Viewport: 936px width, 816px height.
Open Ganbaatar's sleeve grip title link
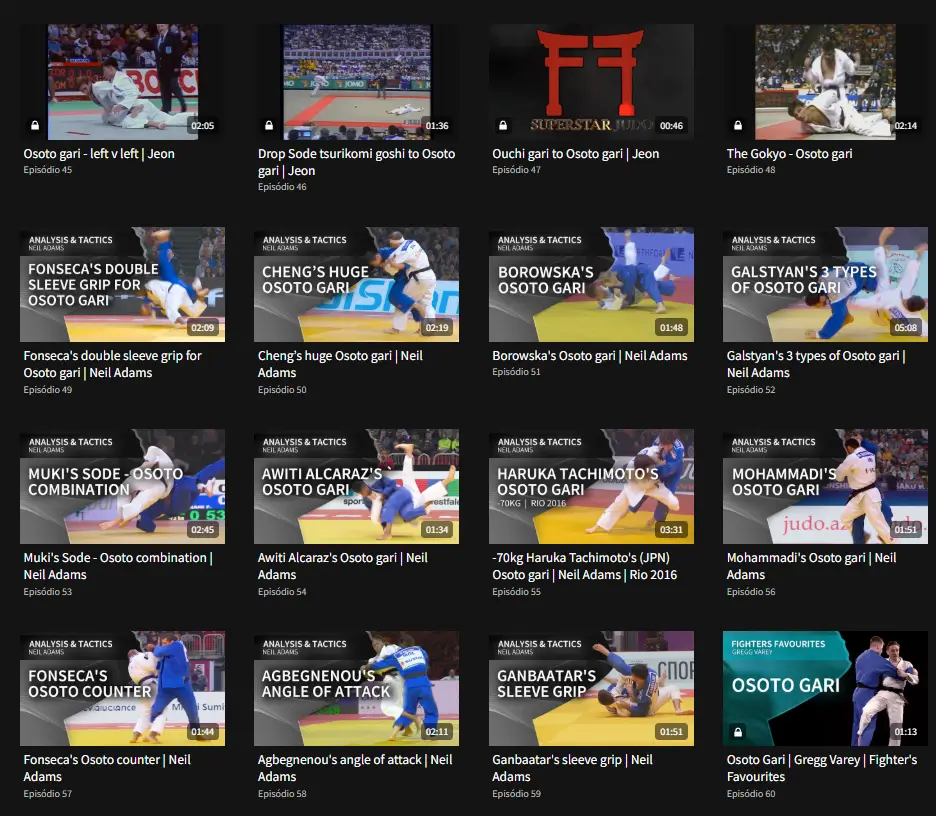pyautogui.click(x=572, y=768)
